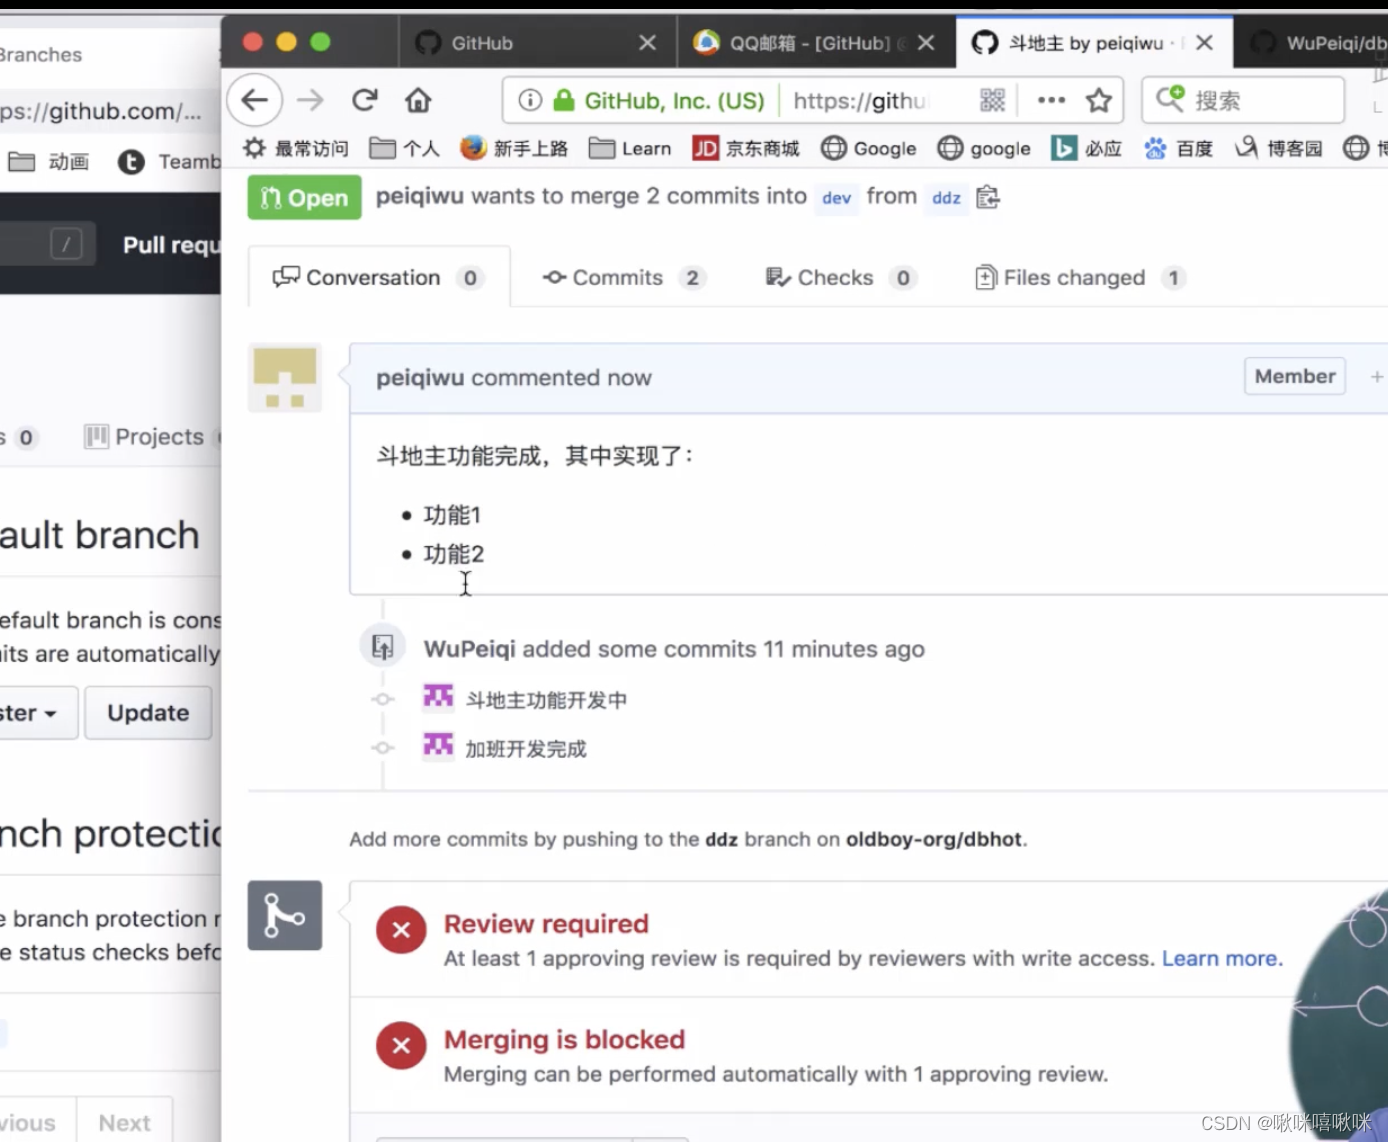Screen dimensions: 1388x1142
Task: Open the Files changed tab
Action: [1080, 277]
